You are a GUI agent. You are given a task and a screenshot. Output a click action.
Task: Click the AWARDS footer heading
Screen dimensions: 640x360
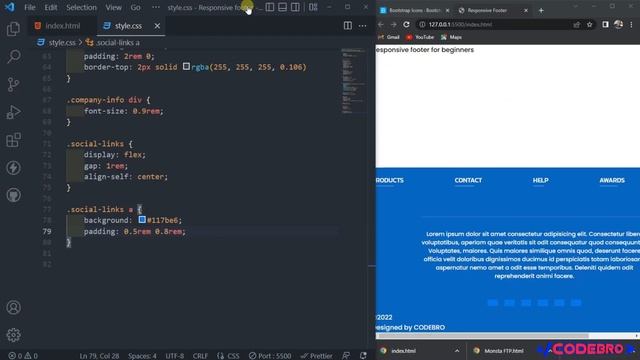point(612,180)
